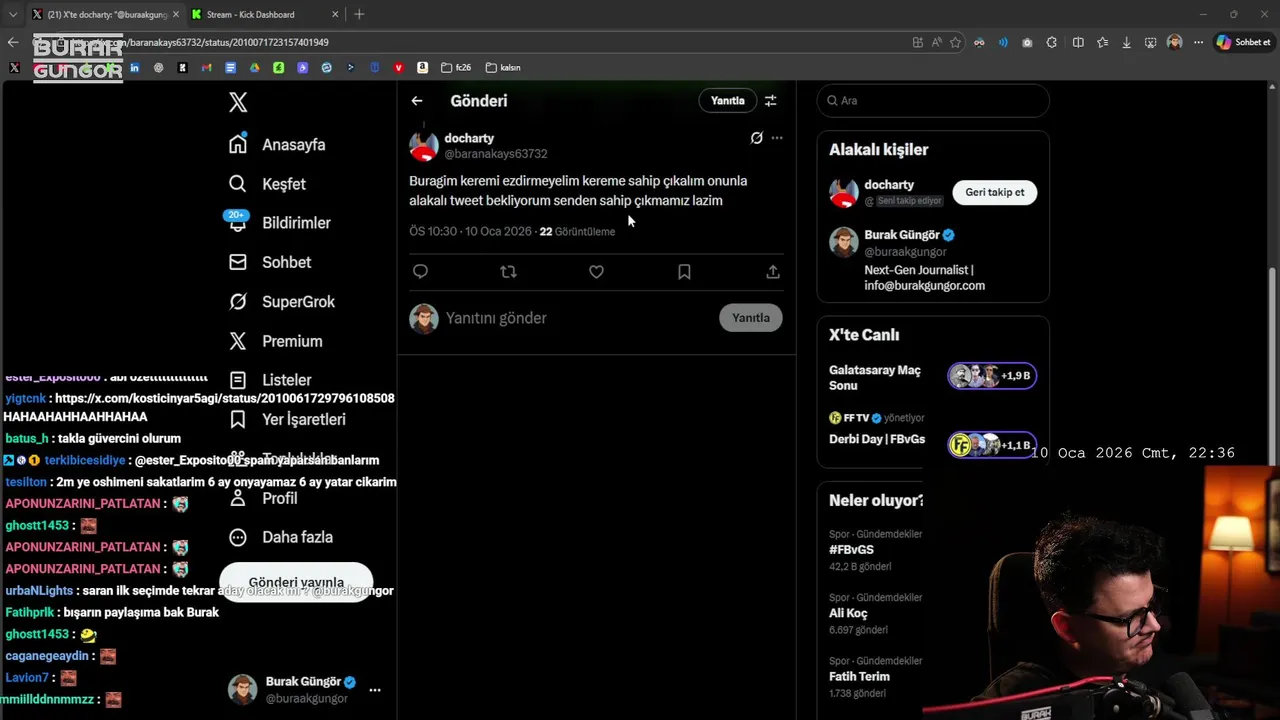This screenshot has height=720, width=1280.
Task: Click info@burakgungor.com bio link
Action: 924,286
